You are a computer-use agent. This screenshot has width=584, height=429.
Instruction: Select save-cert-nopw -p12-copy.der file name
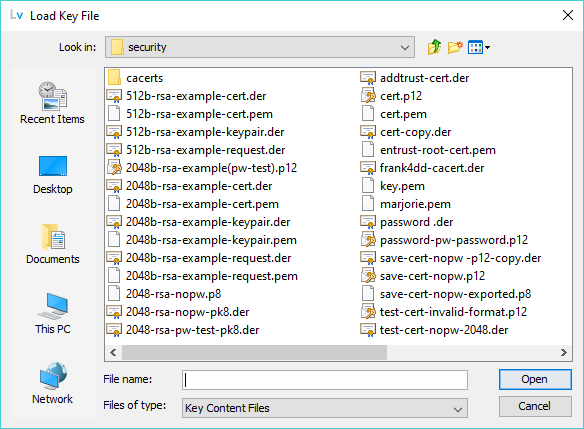click(x=460, y=258)
